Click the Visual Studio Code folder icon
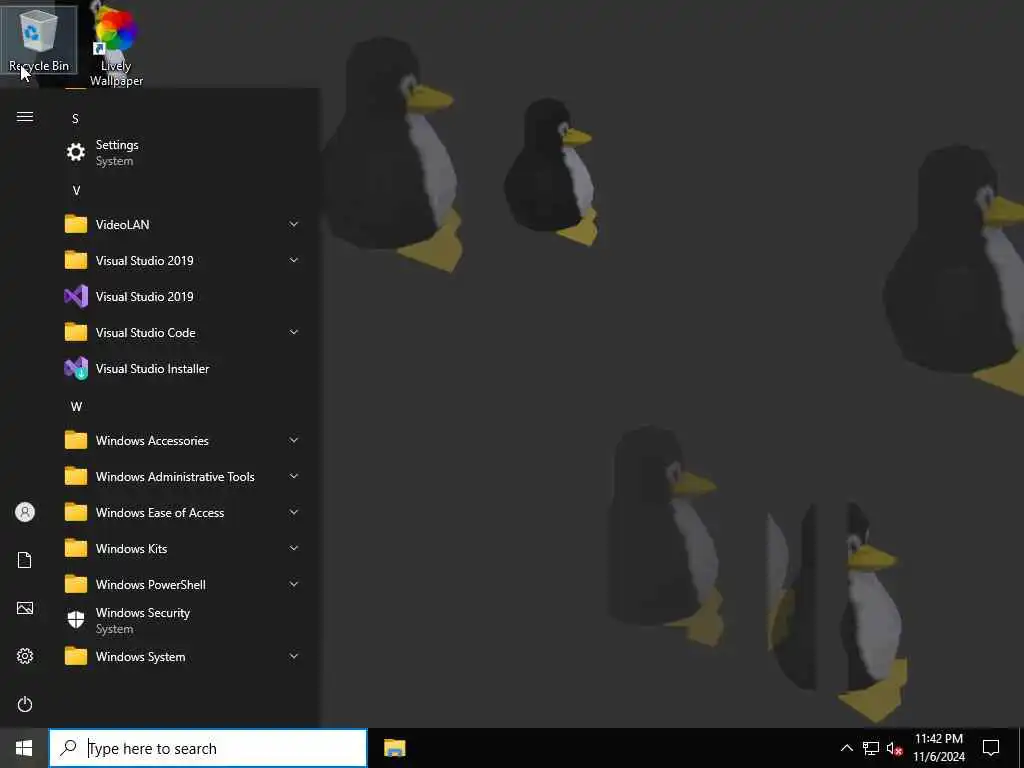Image resolution: width=1024 pixels, height=768 pixels. pyautogui.click(x=76, y=332)
